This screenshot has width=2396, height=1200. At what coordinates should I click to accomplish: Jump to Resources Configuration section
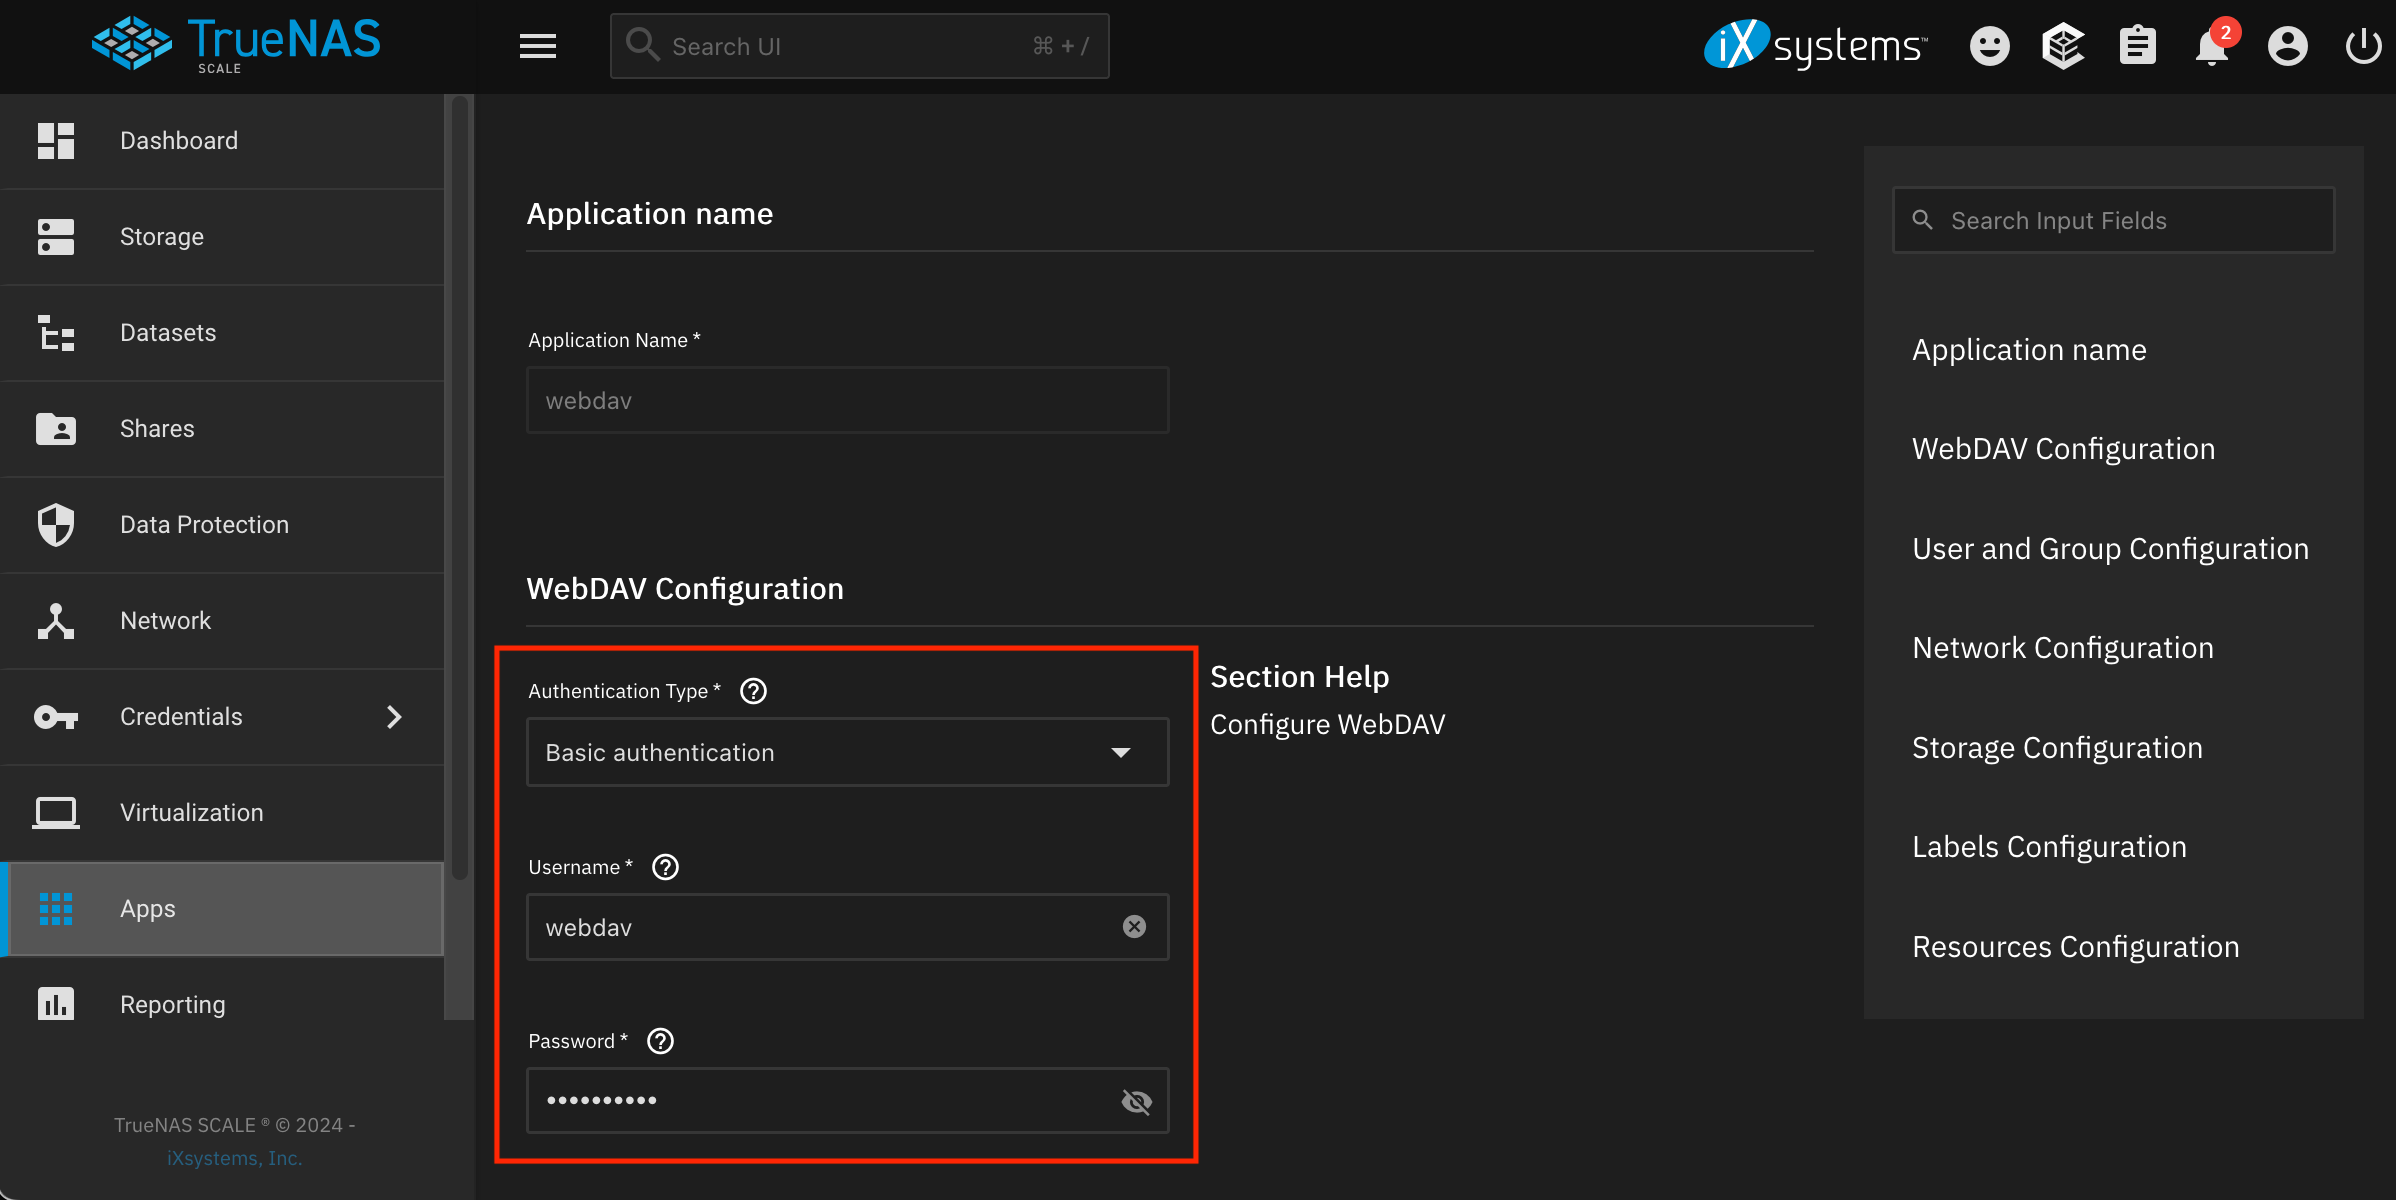(x=2075, y=947)
